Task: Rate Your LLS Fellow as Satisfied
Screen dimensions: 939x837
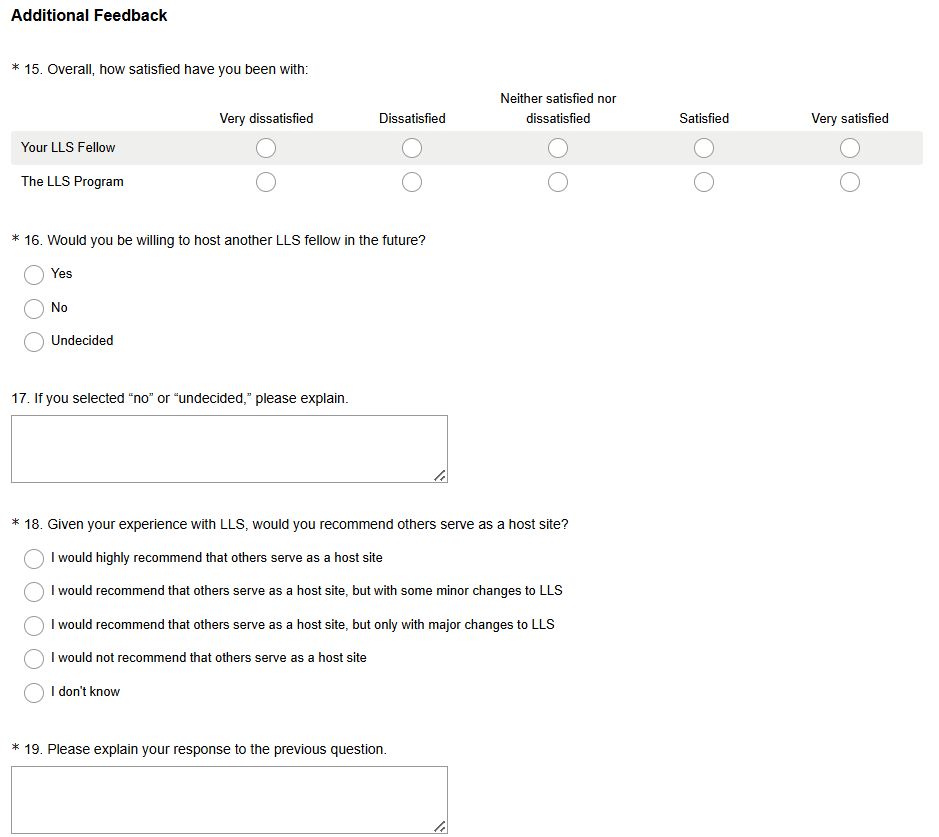Action: (x=704, y=148)
